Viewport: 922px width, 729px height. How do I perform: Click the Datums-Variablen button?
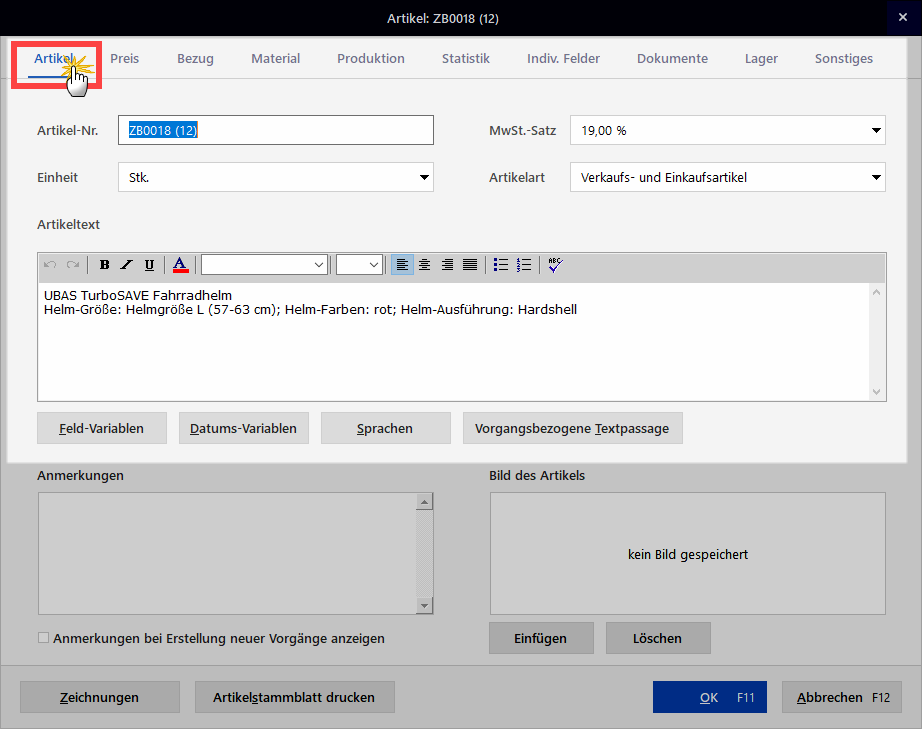coord(243,428)
